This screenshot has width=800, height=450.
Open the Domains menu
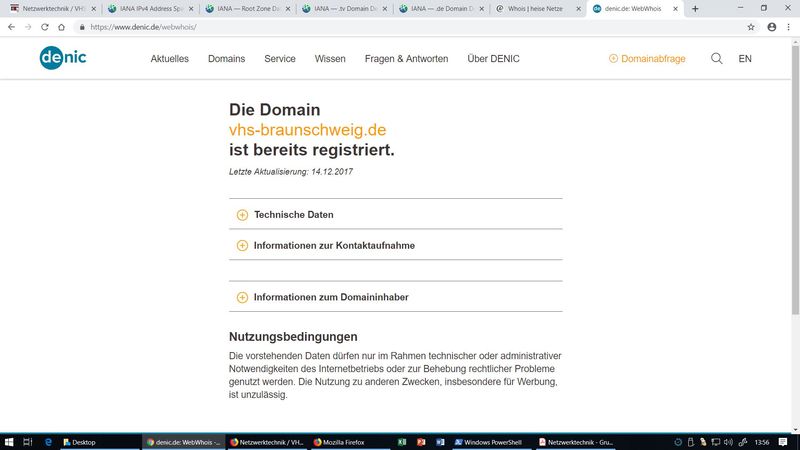click(x=227, y=59)
